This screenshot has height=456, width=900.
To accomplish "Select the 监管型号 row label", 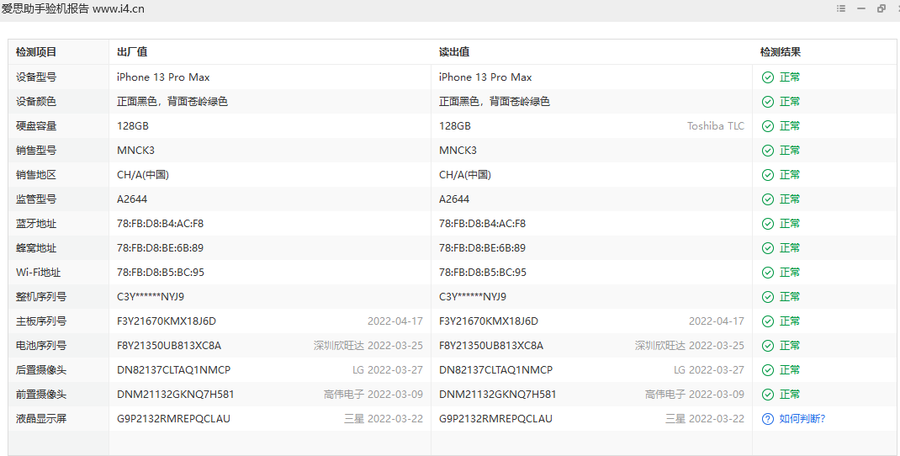I will (36, 199).
